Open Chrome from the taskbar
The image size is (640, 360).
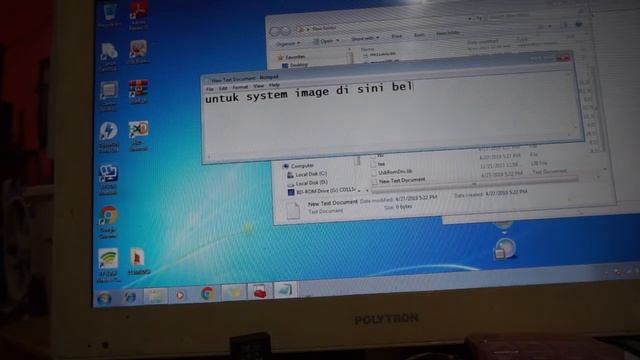click(207, 293)
